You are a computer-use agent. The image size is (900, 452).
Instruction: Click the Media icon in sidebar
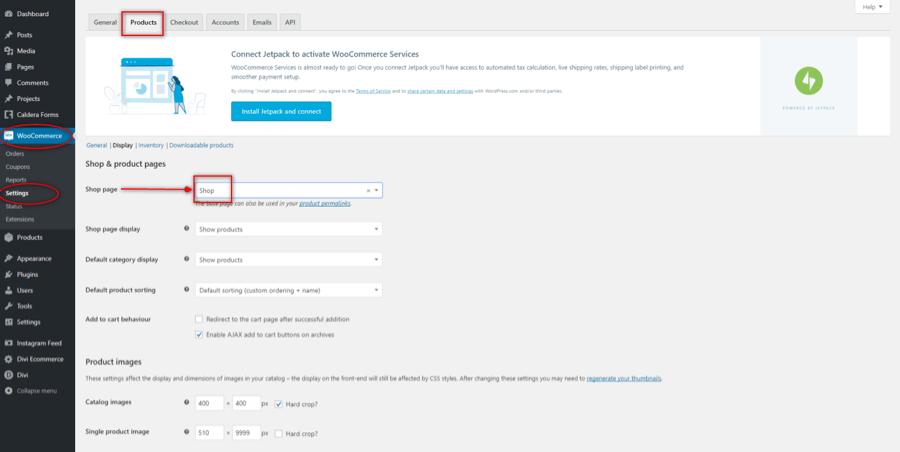9,51
